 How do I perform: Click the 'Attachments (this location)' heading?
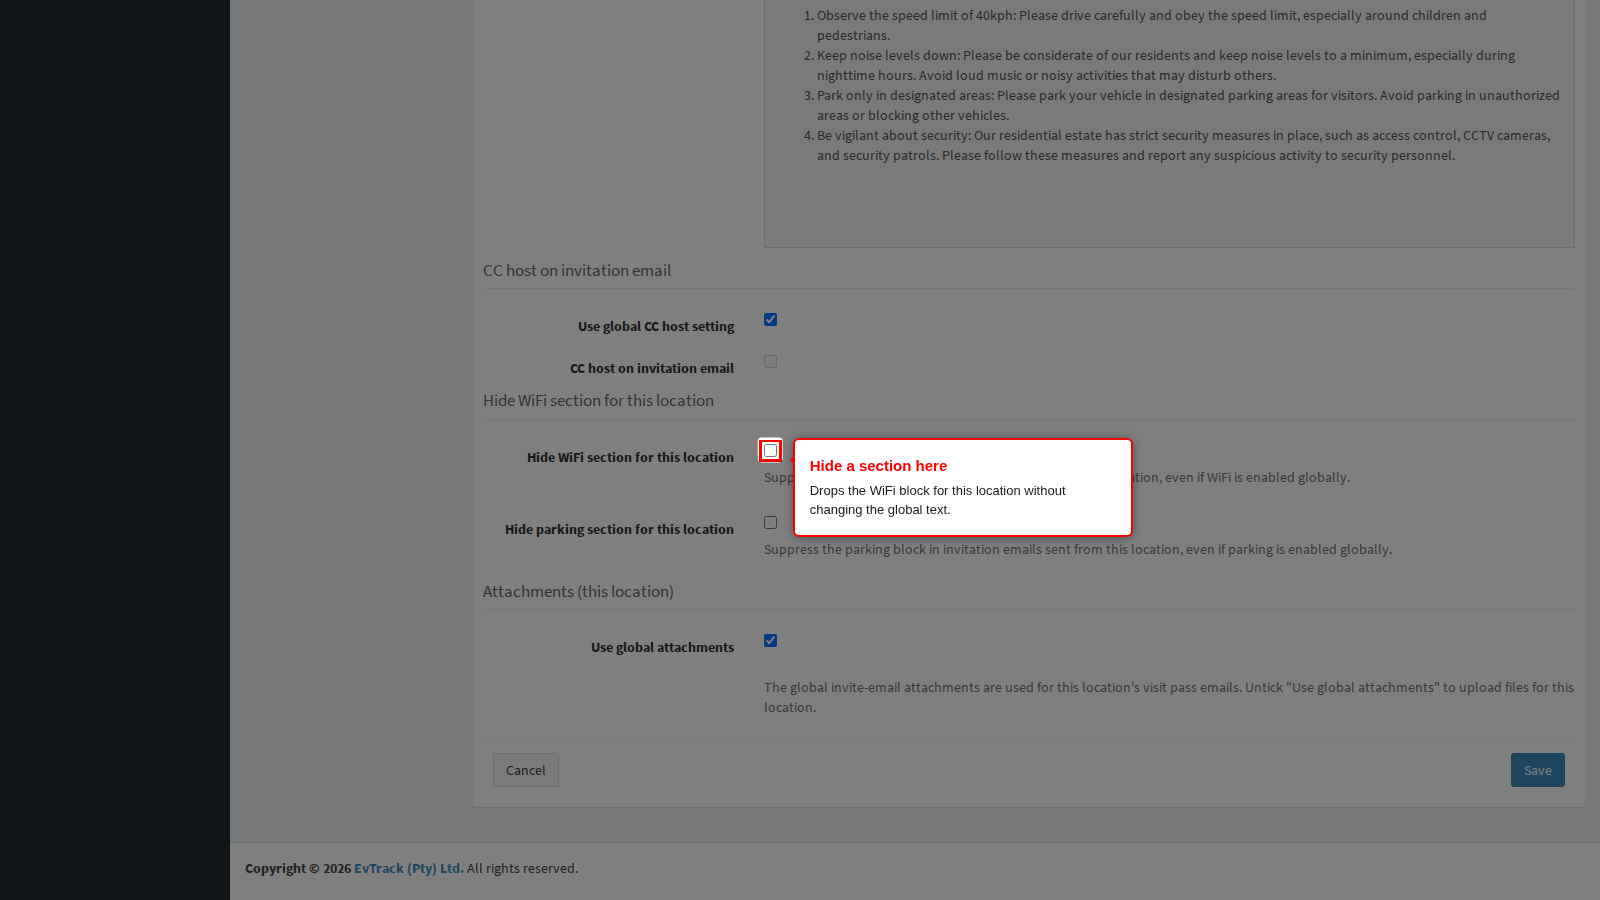click(x=578, y=591)
